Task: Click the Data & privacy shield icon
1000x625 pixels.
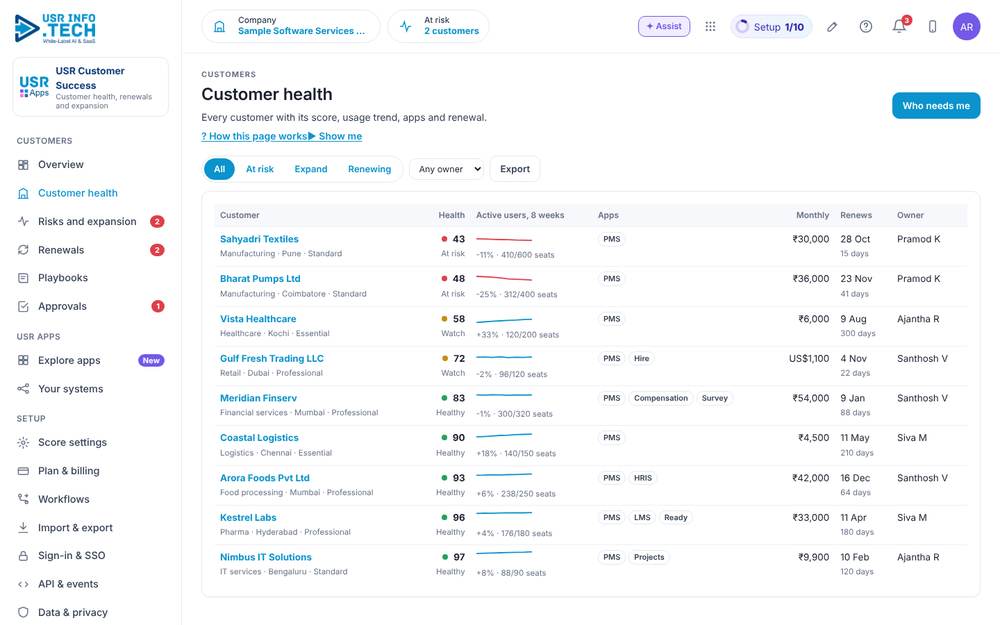Action: 23,612
